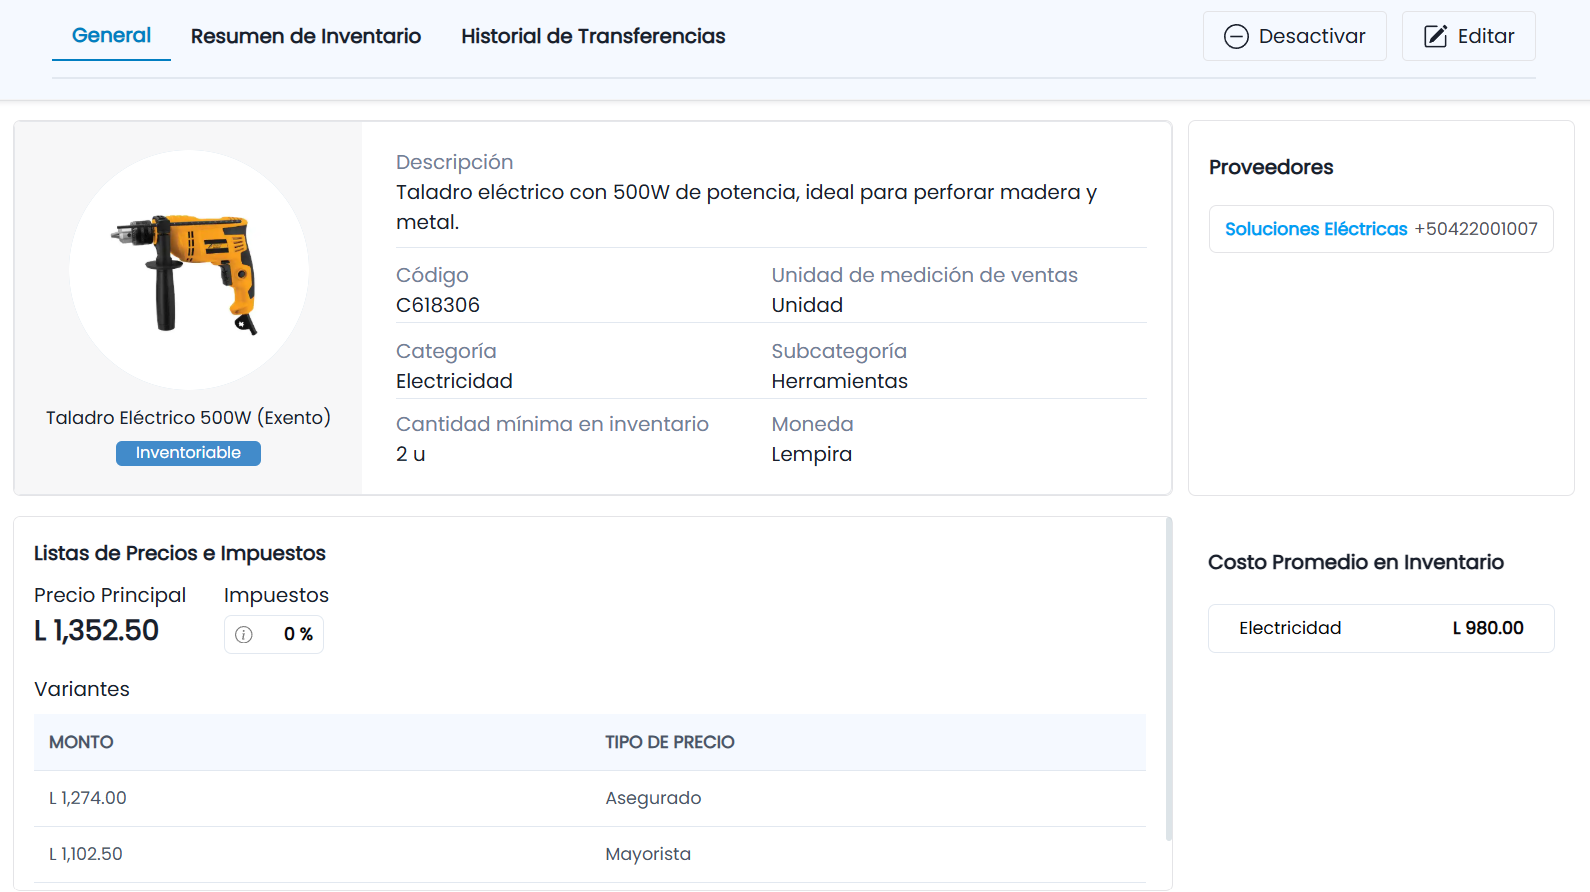Click the MONTO column header
The height and width of the screenshot is (892, 1590).
(81, 742)
